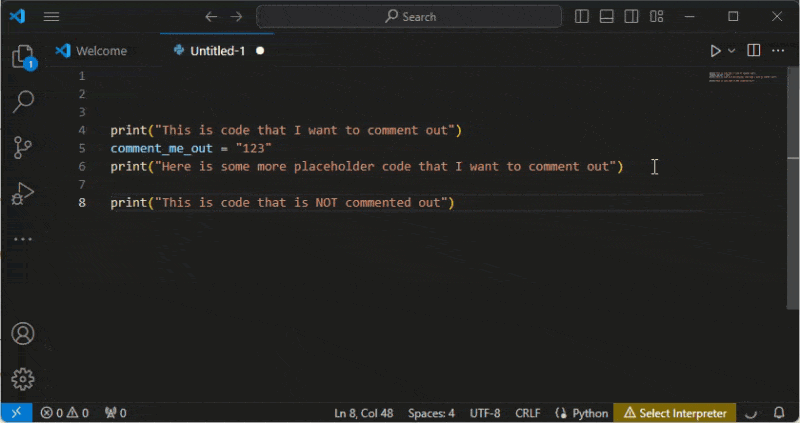800x423 pixels.
Task: Open editor More Actions ellipsis menu
Action: pos(778,51)
